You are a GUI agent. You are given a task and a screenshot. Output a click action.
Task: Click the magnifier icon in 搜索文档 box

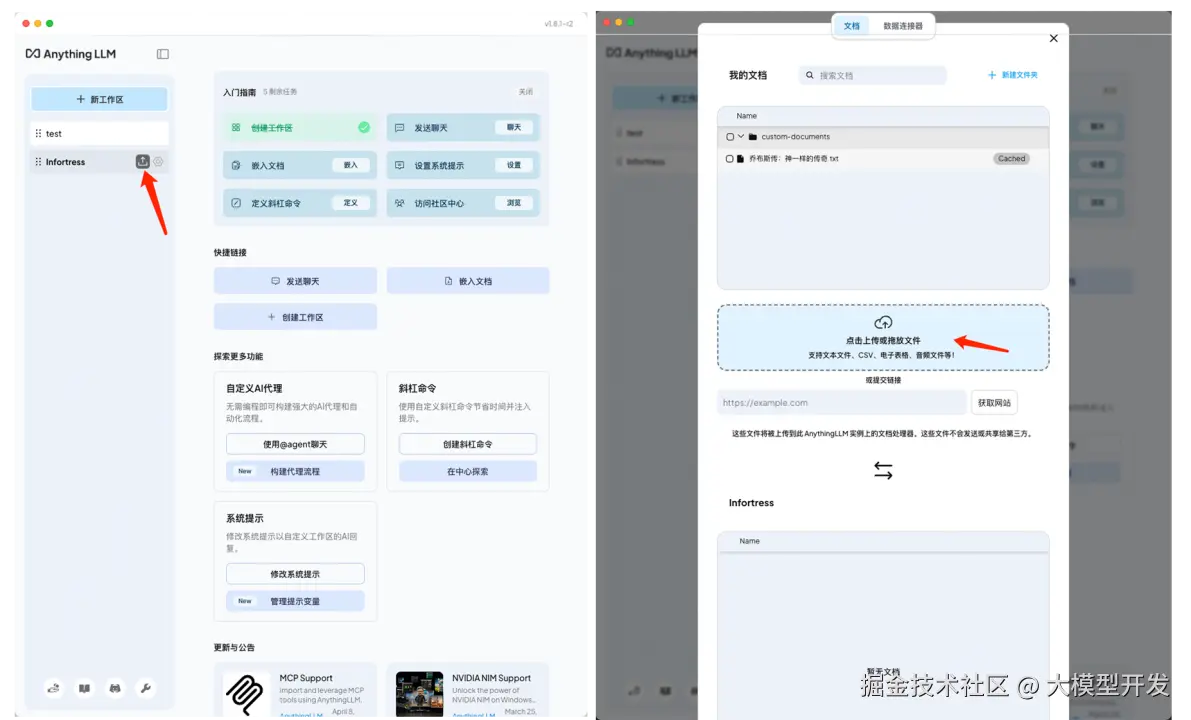(810, 75)
